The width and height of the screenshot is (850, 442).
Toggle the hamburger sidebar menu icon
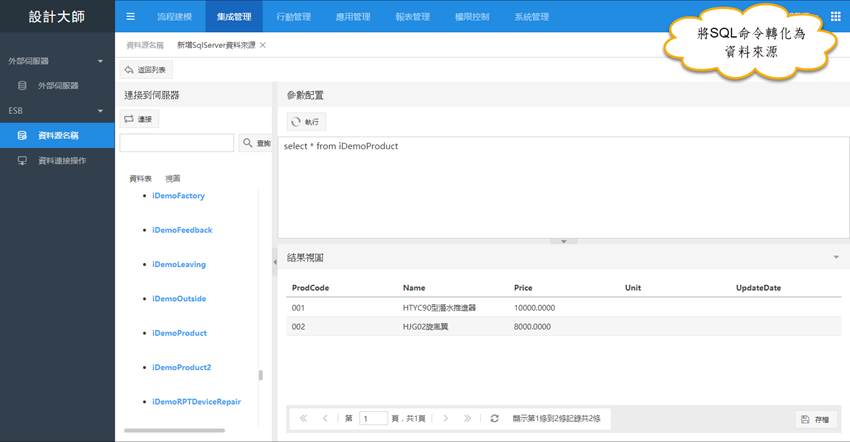tap(131, 16)
